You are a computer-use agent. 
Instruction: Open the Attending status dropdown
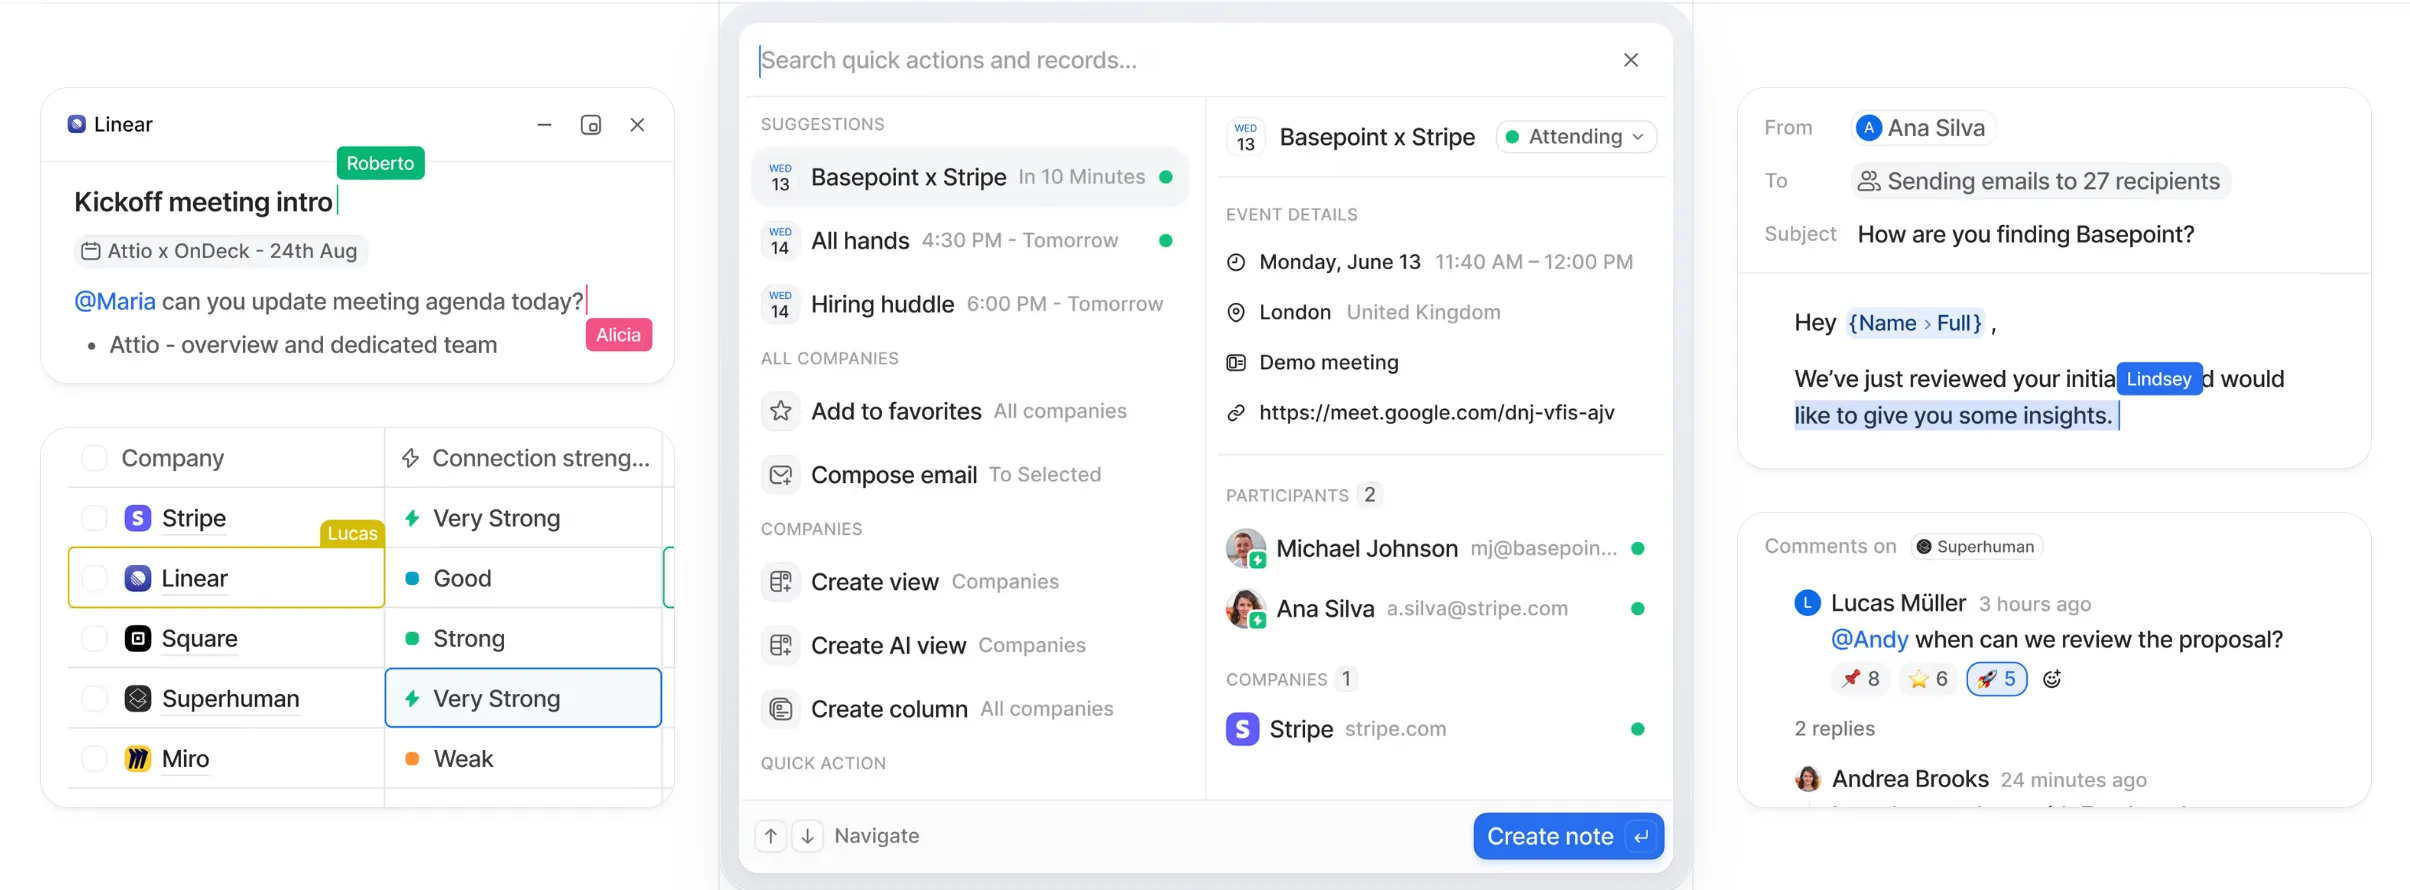pos(1576,137)
